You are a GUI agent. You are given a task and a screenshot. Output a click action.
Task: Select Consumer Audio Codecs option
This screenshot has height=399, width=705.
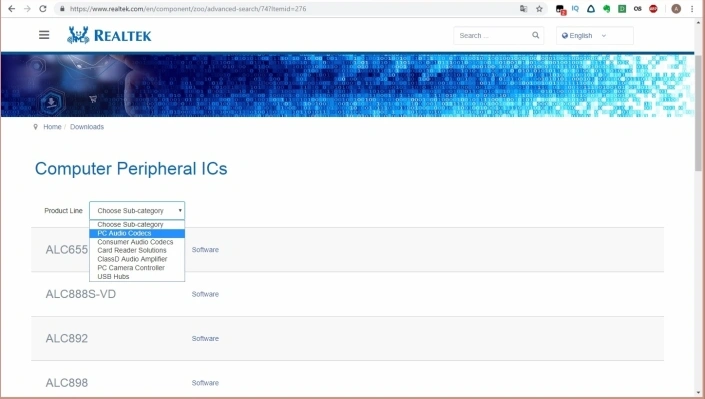tap(137, 242)
